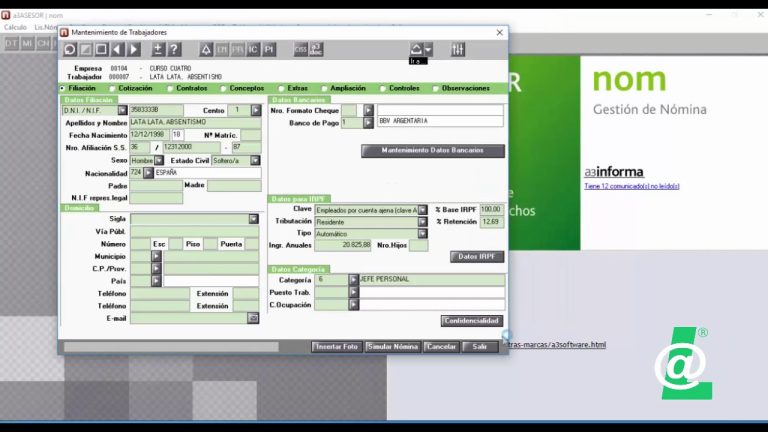Switch to the Observaciones radio option
The width and height of the screenshot is (768, 432).
436,88
